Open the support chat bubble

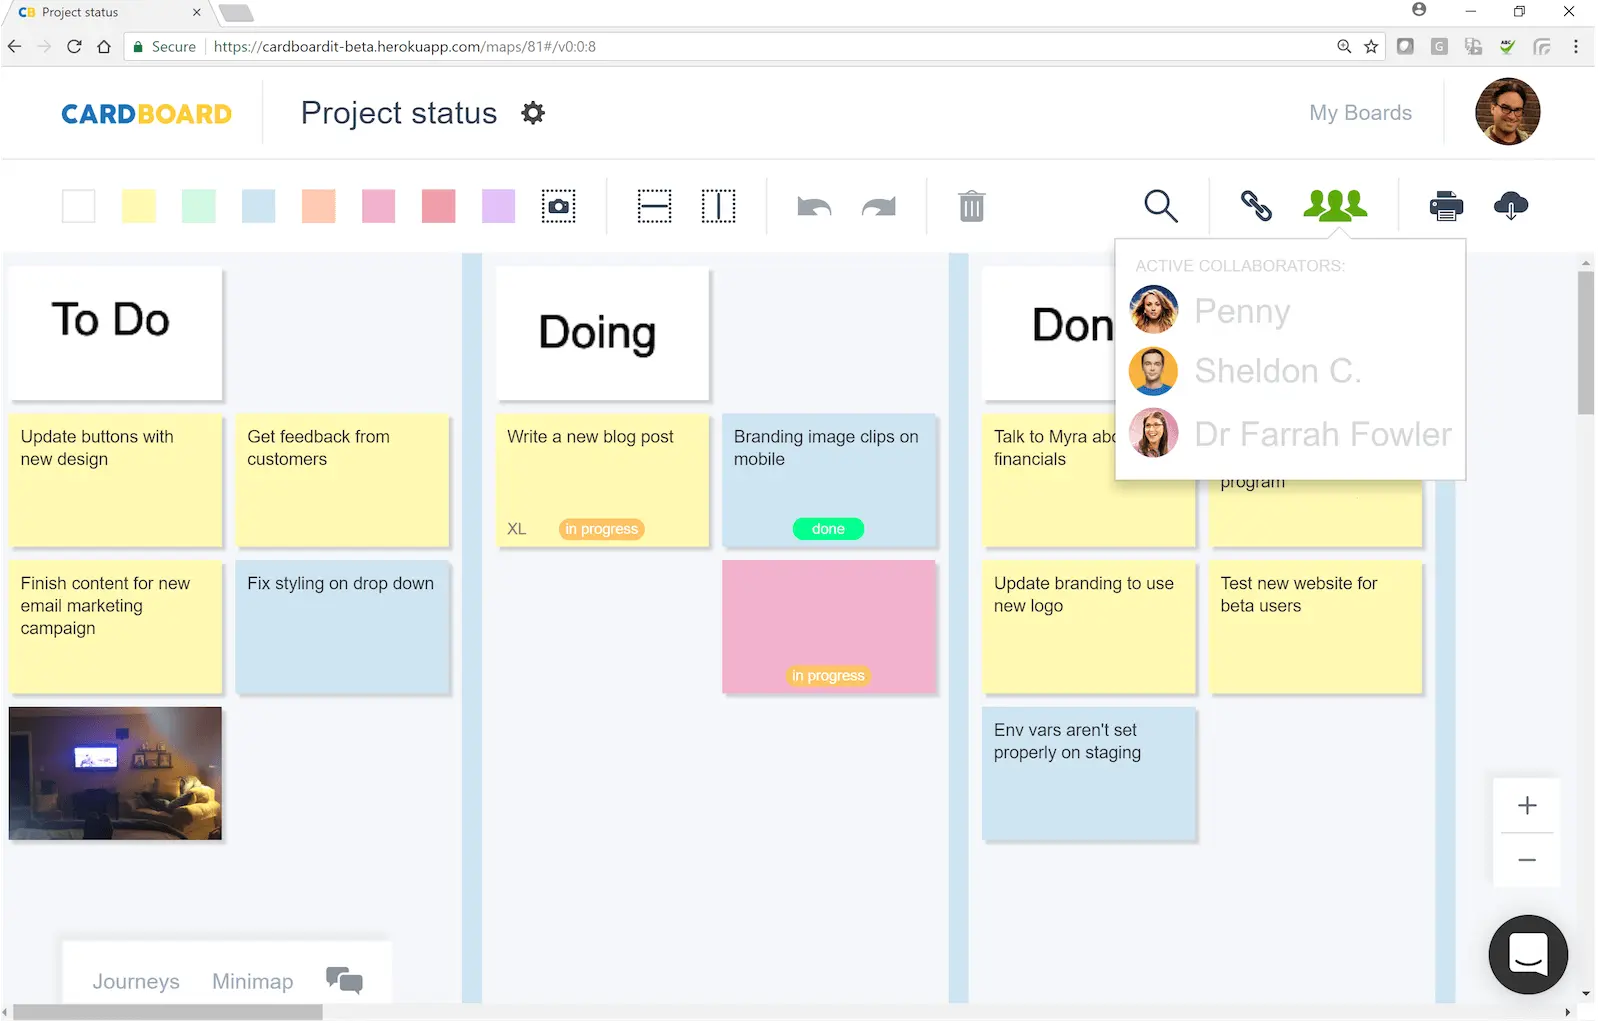(x=1527, y=954)
